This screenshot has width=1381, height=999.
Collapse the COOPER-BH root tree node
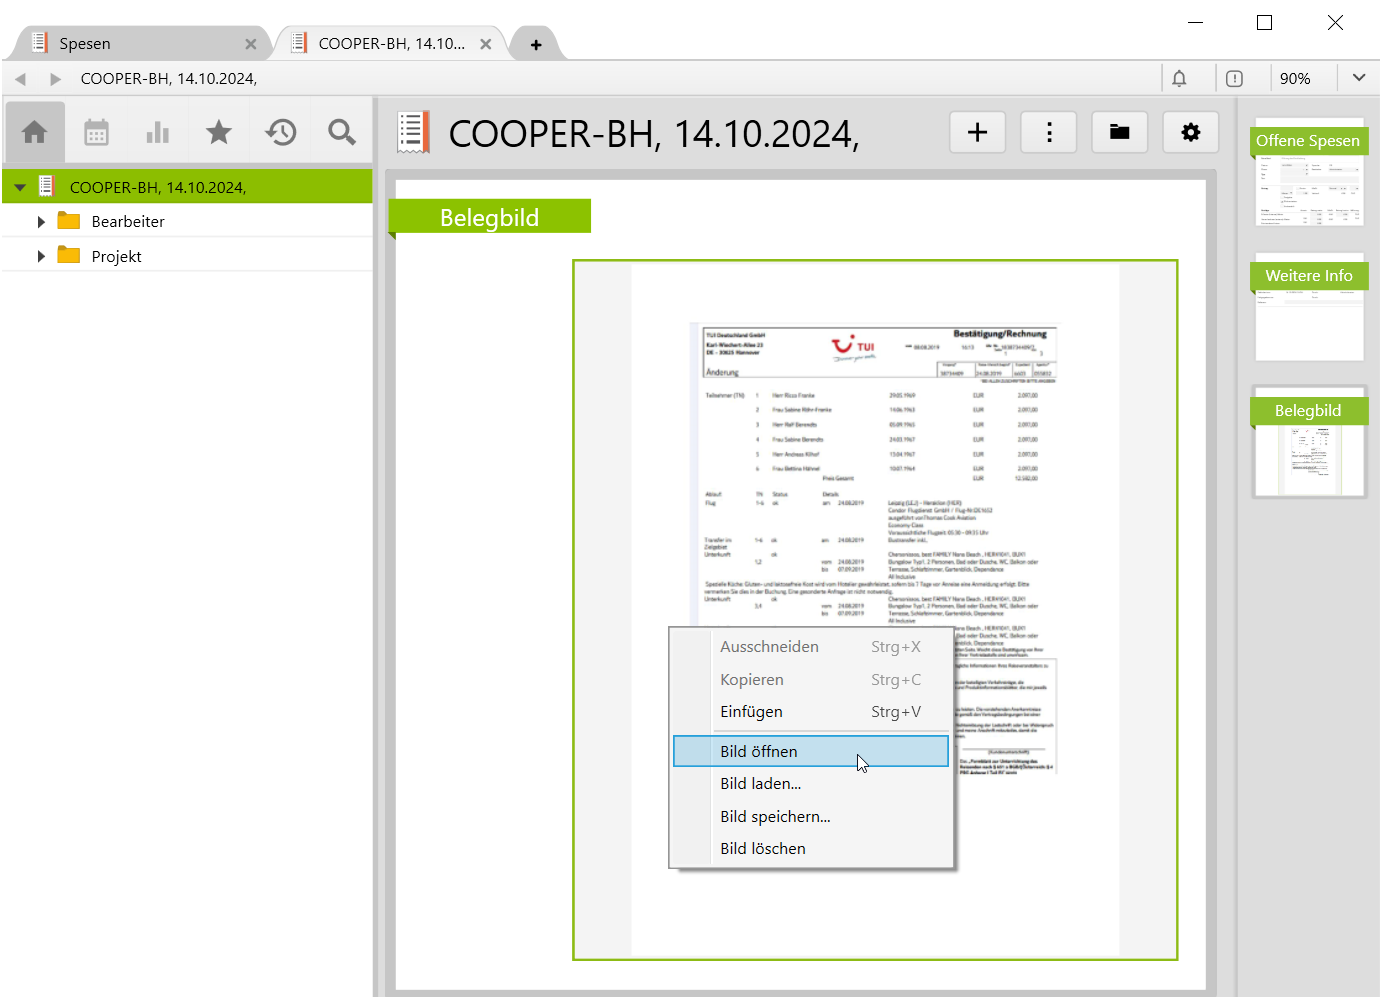pos(20,187)
